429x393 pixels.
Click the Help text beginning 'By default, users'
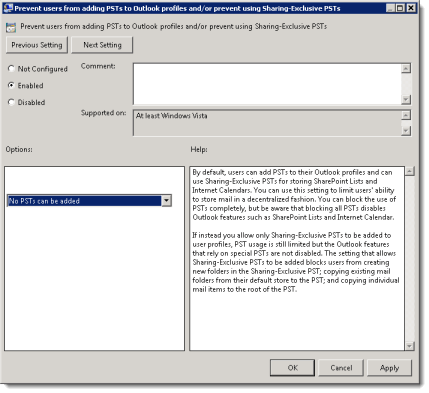[294, 195]
